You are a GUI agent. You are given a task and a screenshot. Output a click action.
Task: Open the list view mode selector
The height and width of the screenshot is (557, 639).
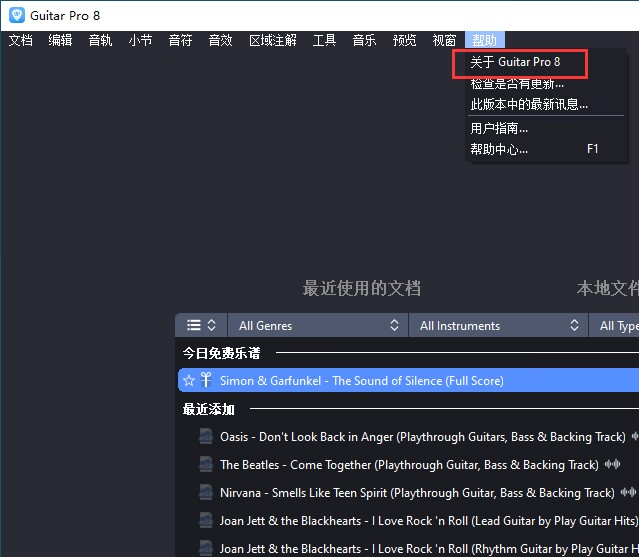pos(201,326)
